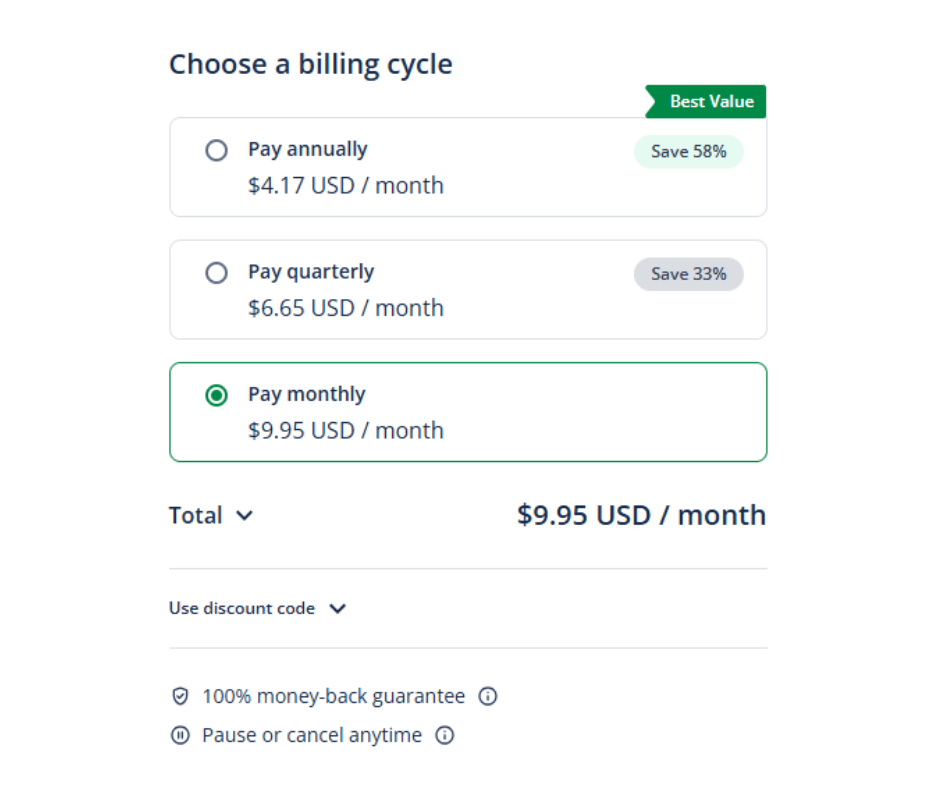Screen dimensions: 940x788
Task: Open info icon beside money-back guarantee
Action: (x=488, y=696)
